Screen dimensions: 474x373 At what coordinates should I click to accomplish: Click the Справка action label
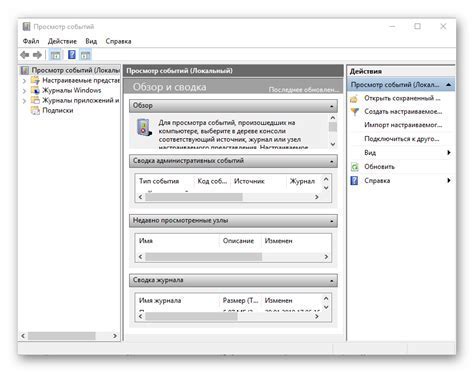(377, 181)
